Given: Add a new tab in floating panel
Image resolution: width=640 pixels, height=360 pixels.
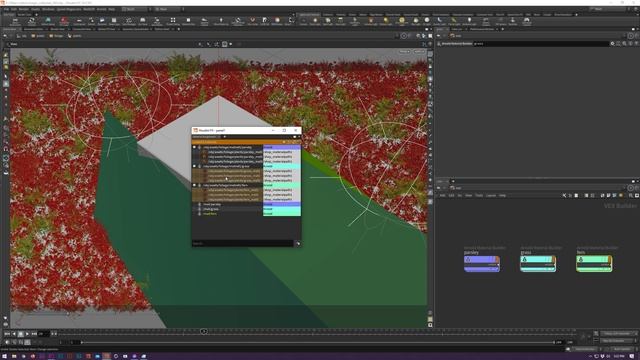Looking at the screenshot, I should click(x=224, y=137).
